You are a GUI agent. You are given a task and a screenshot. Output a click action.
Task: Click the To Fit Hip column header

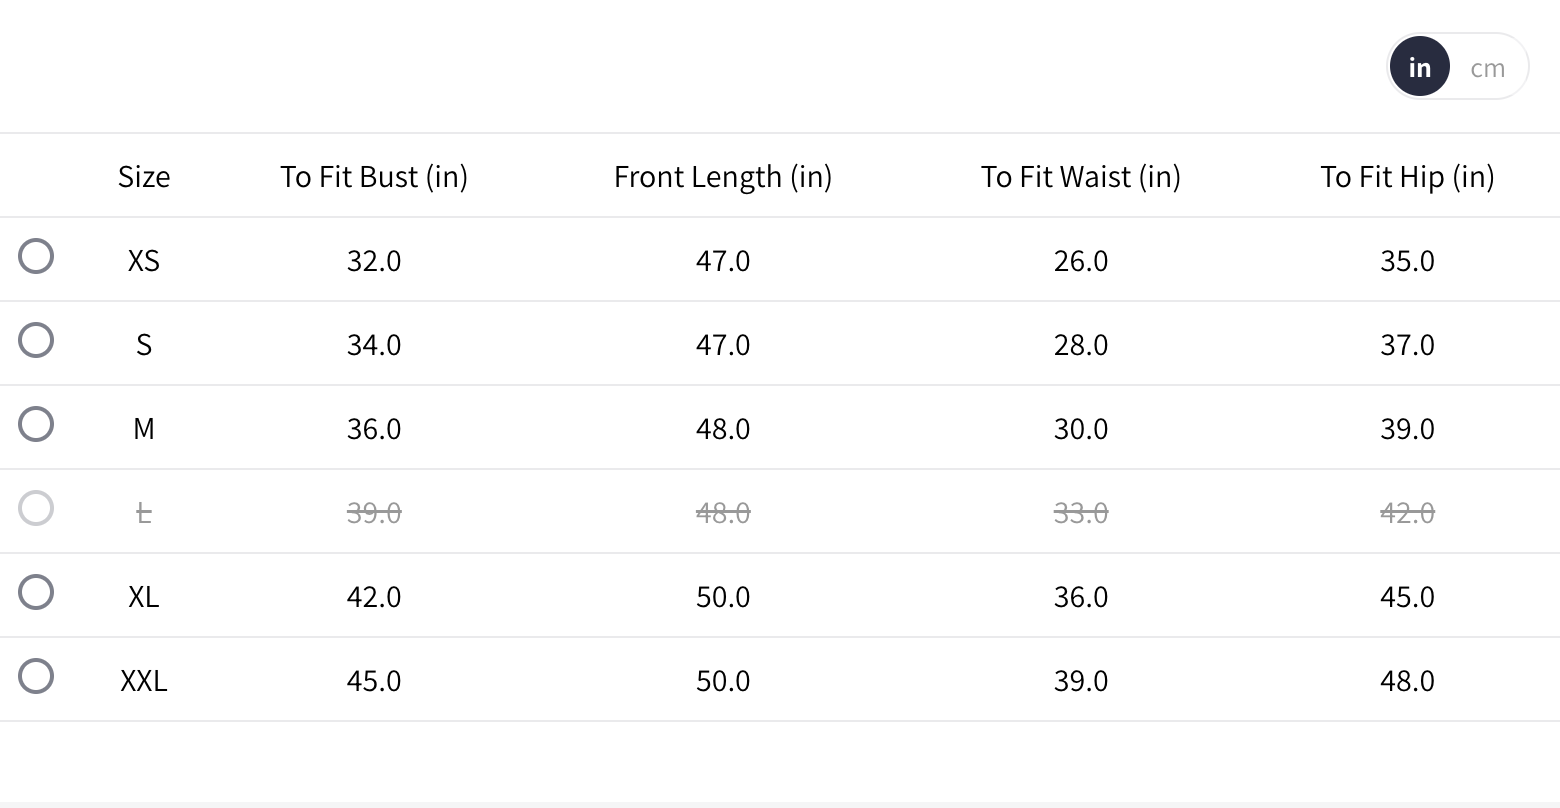[1407, 177]
